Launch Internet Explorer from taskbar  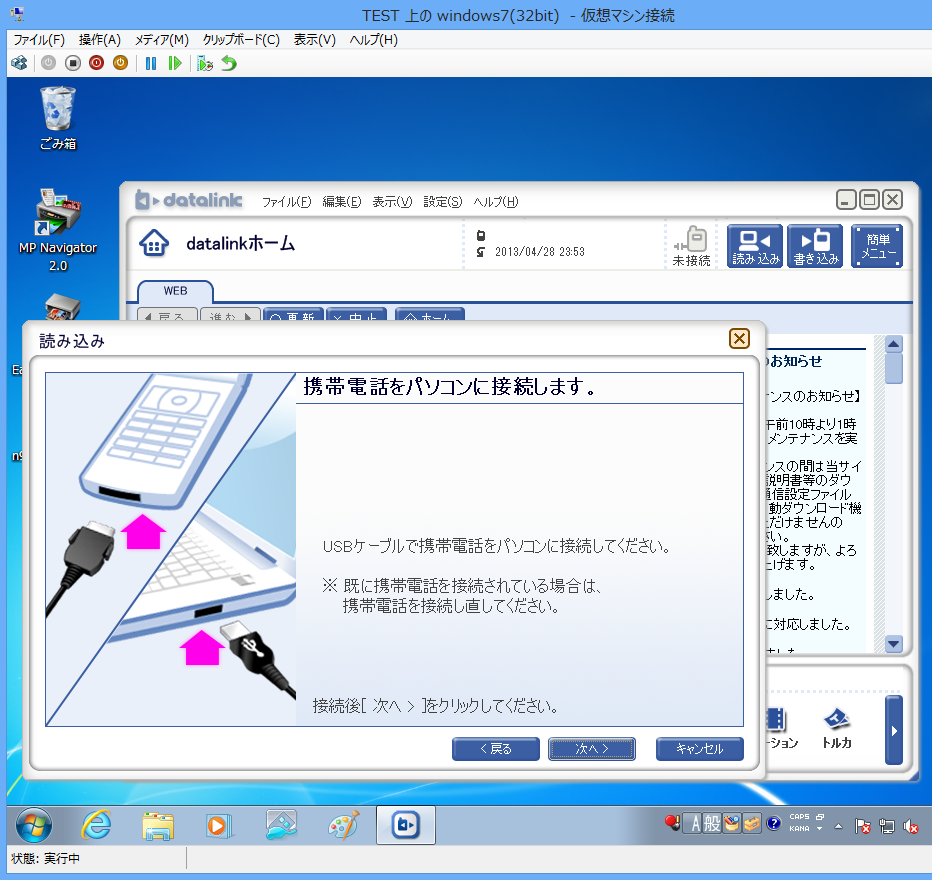click(x=96, y=825)
